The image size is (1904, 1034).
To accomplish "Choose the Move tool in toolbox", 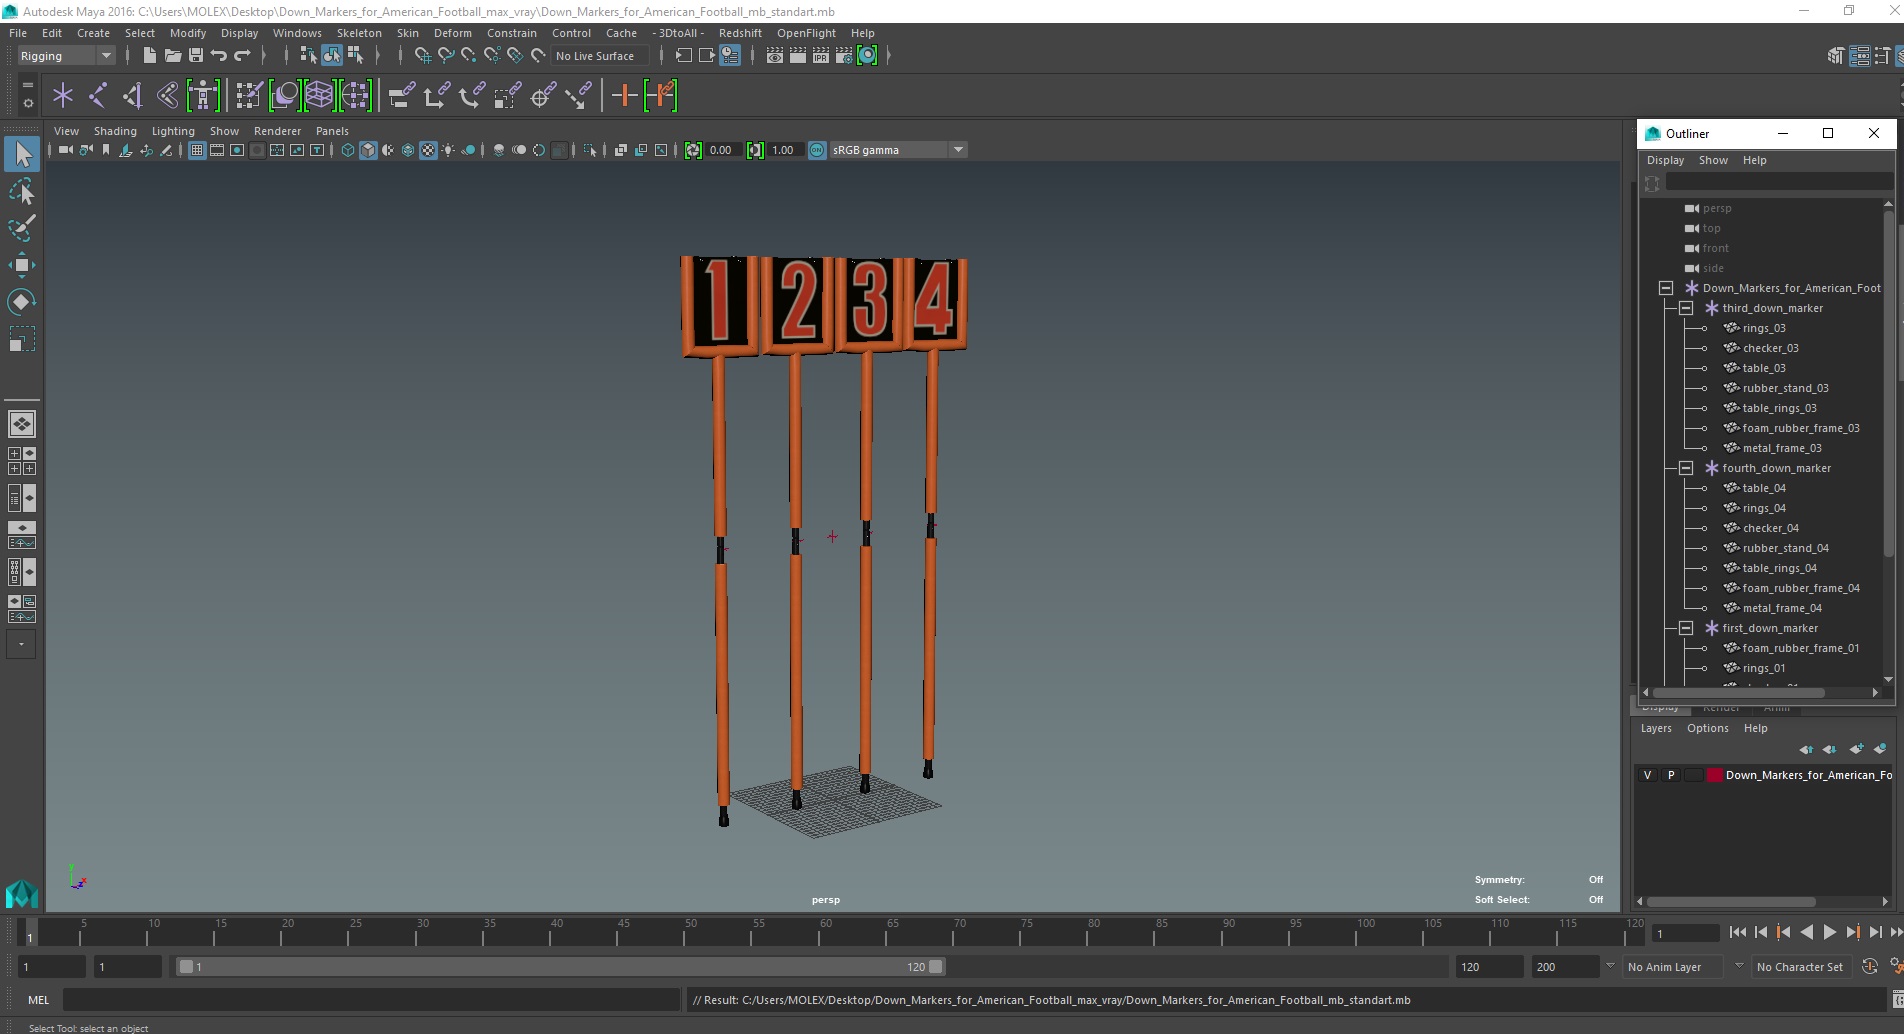I will point(22,265).
